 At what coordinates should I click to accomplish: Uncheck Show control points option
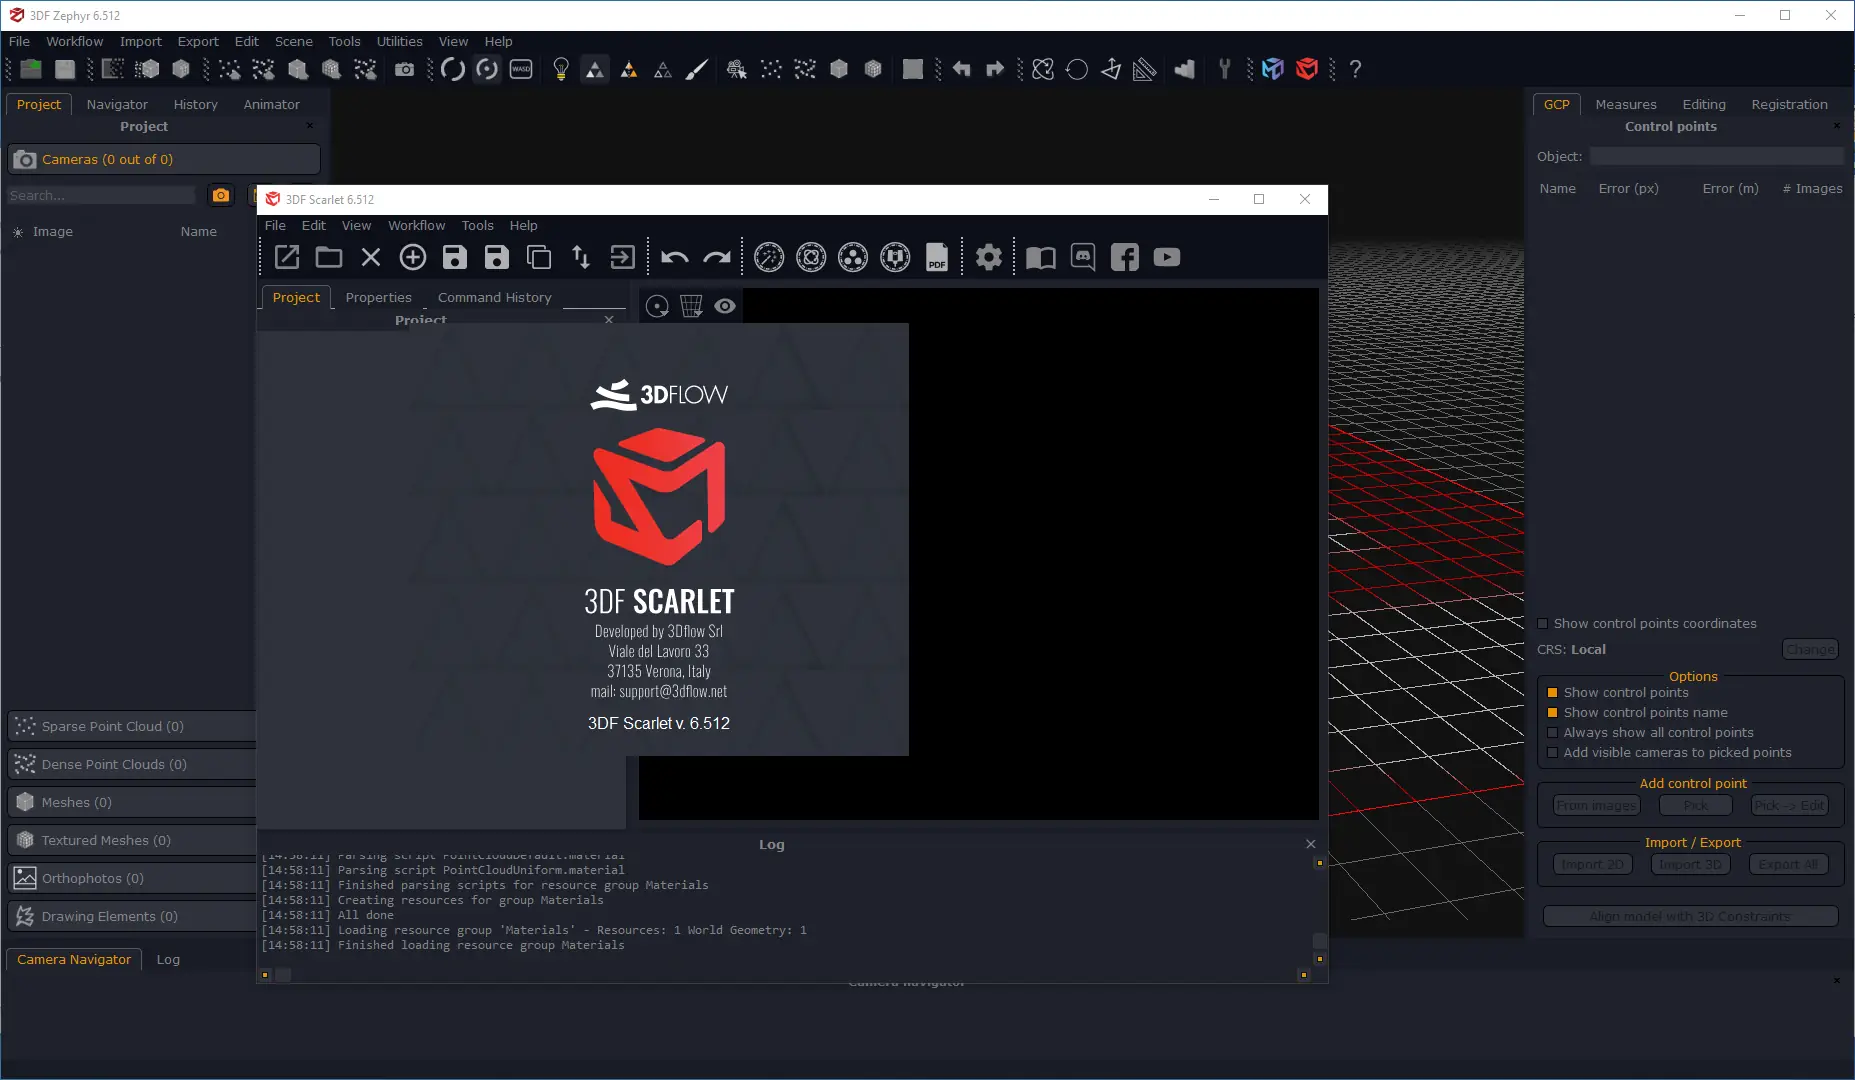click(1553, 692)
